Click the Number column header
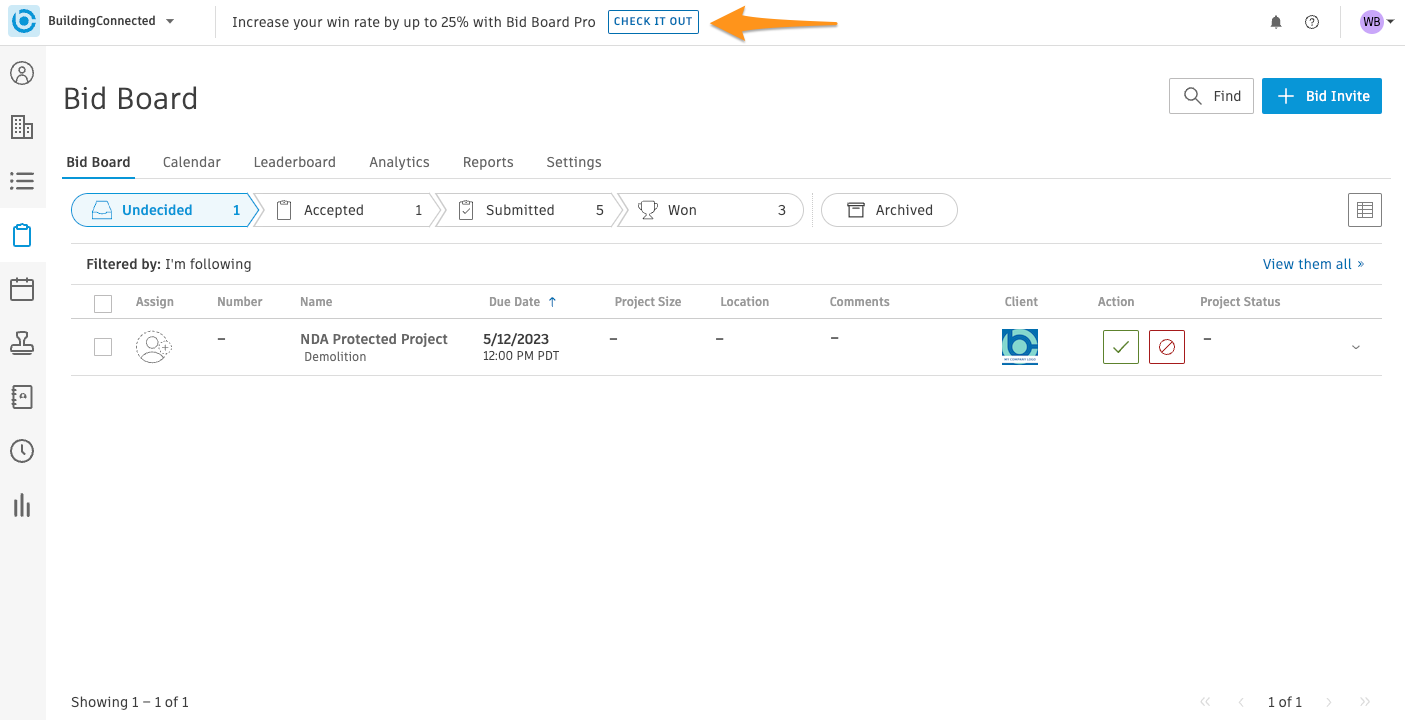 pos(240,302)
